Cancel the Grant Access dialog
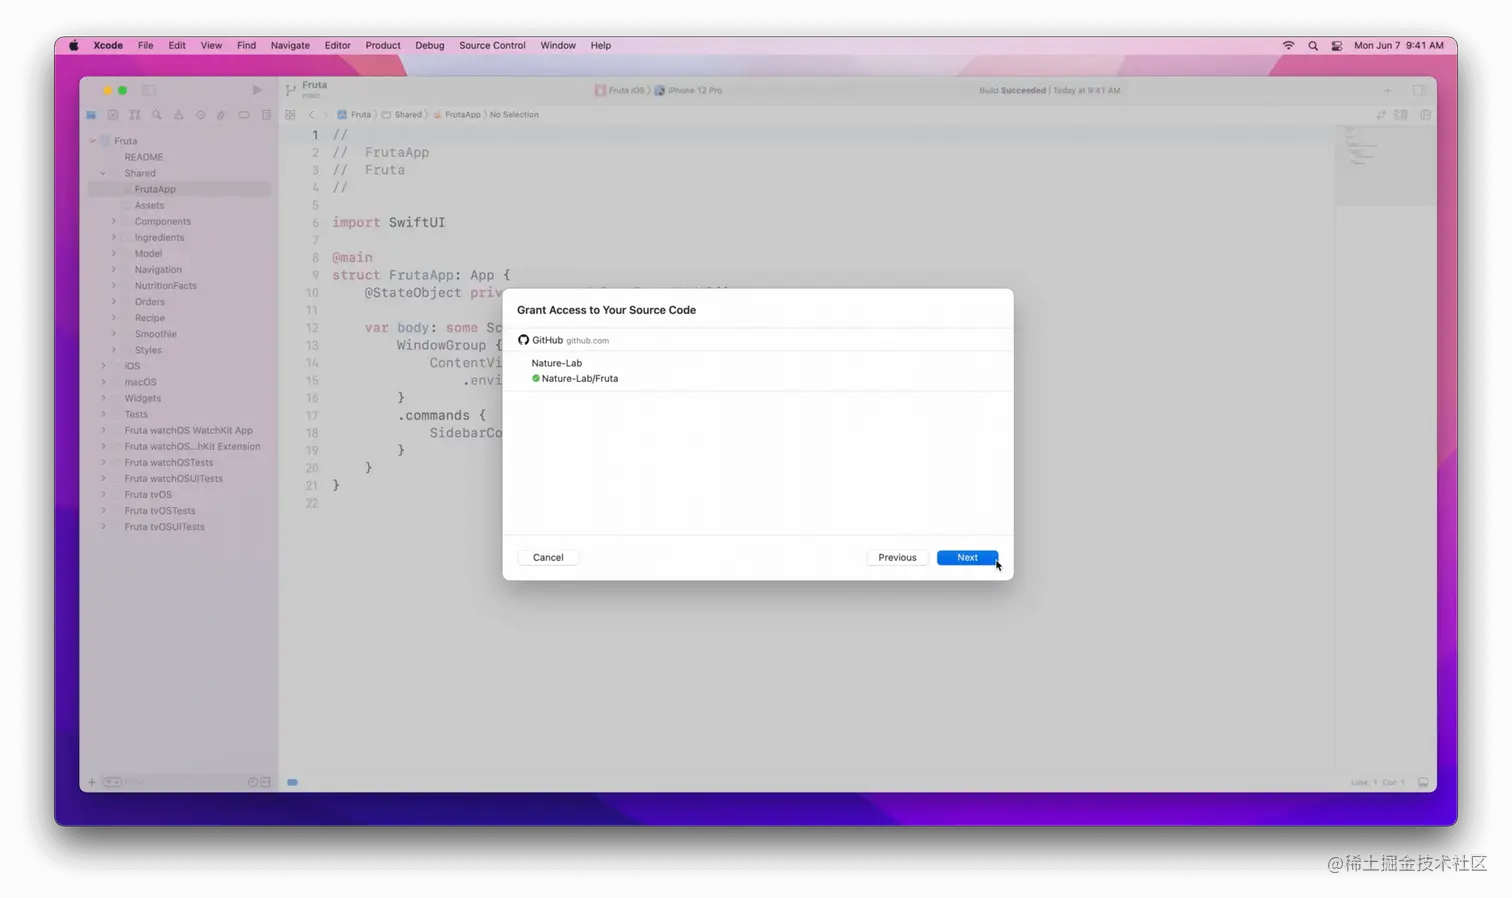This screenshot has height=898, width=1512. tap(548, 557)
